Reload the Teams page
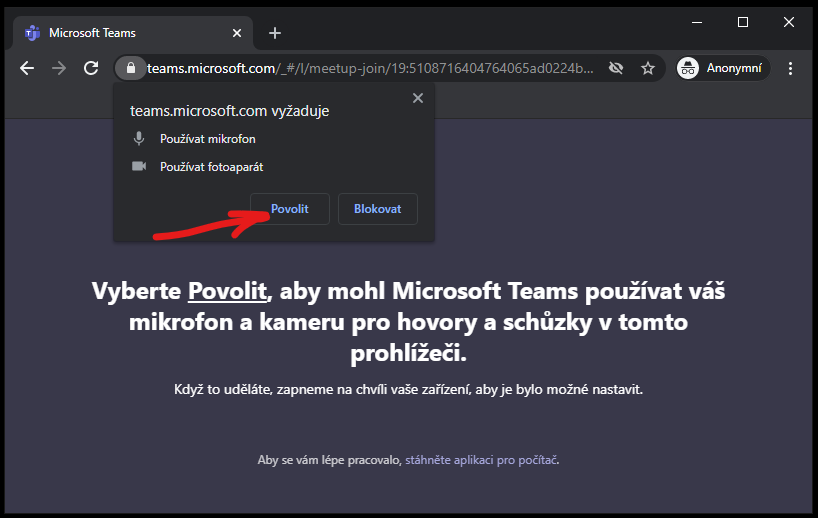 91,68
